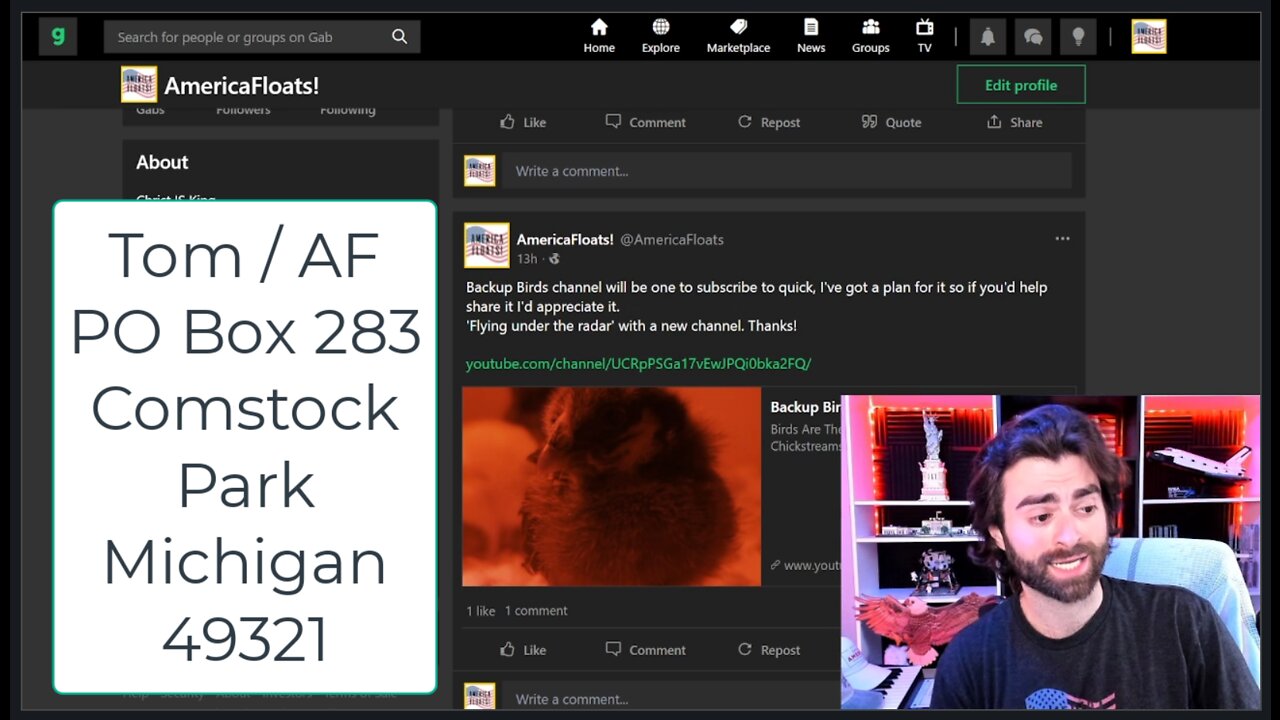Open the three-dot post options menu
Viewport: 1280px width, 720px height.
point(1062,239)
